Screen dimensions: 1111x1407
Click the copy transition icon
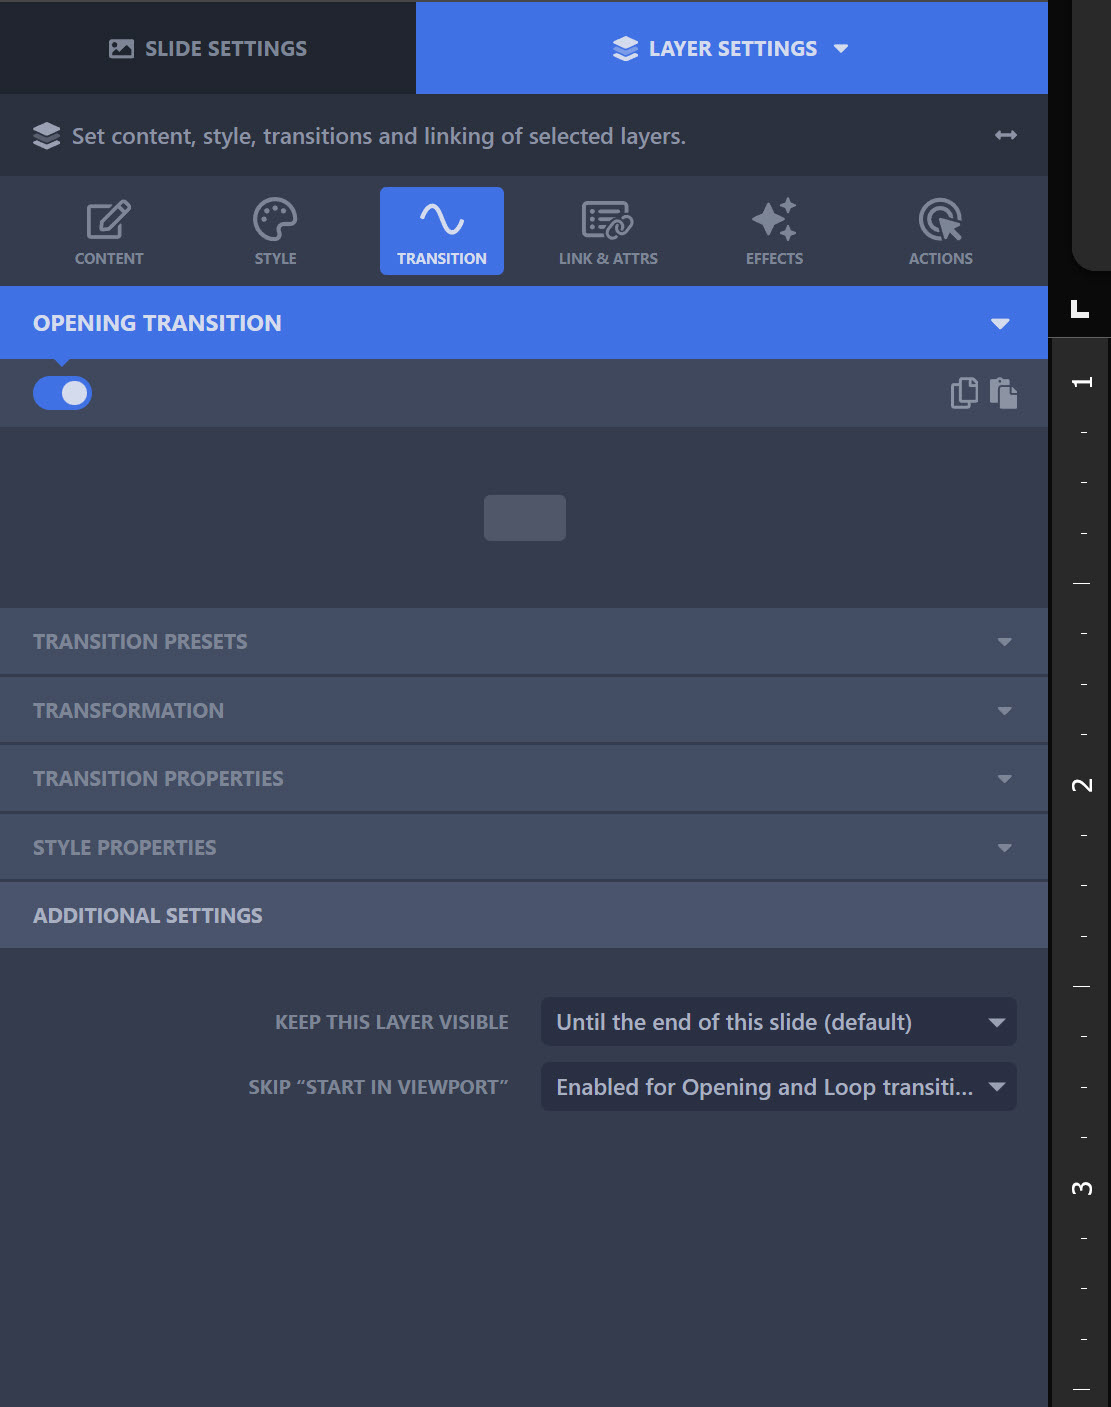[x=964, y=393]
